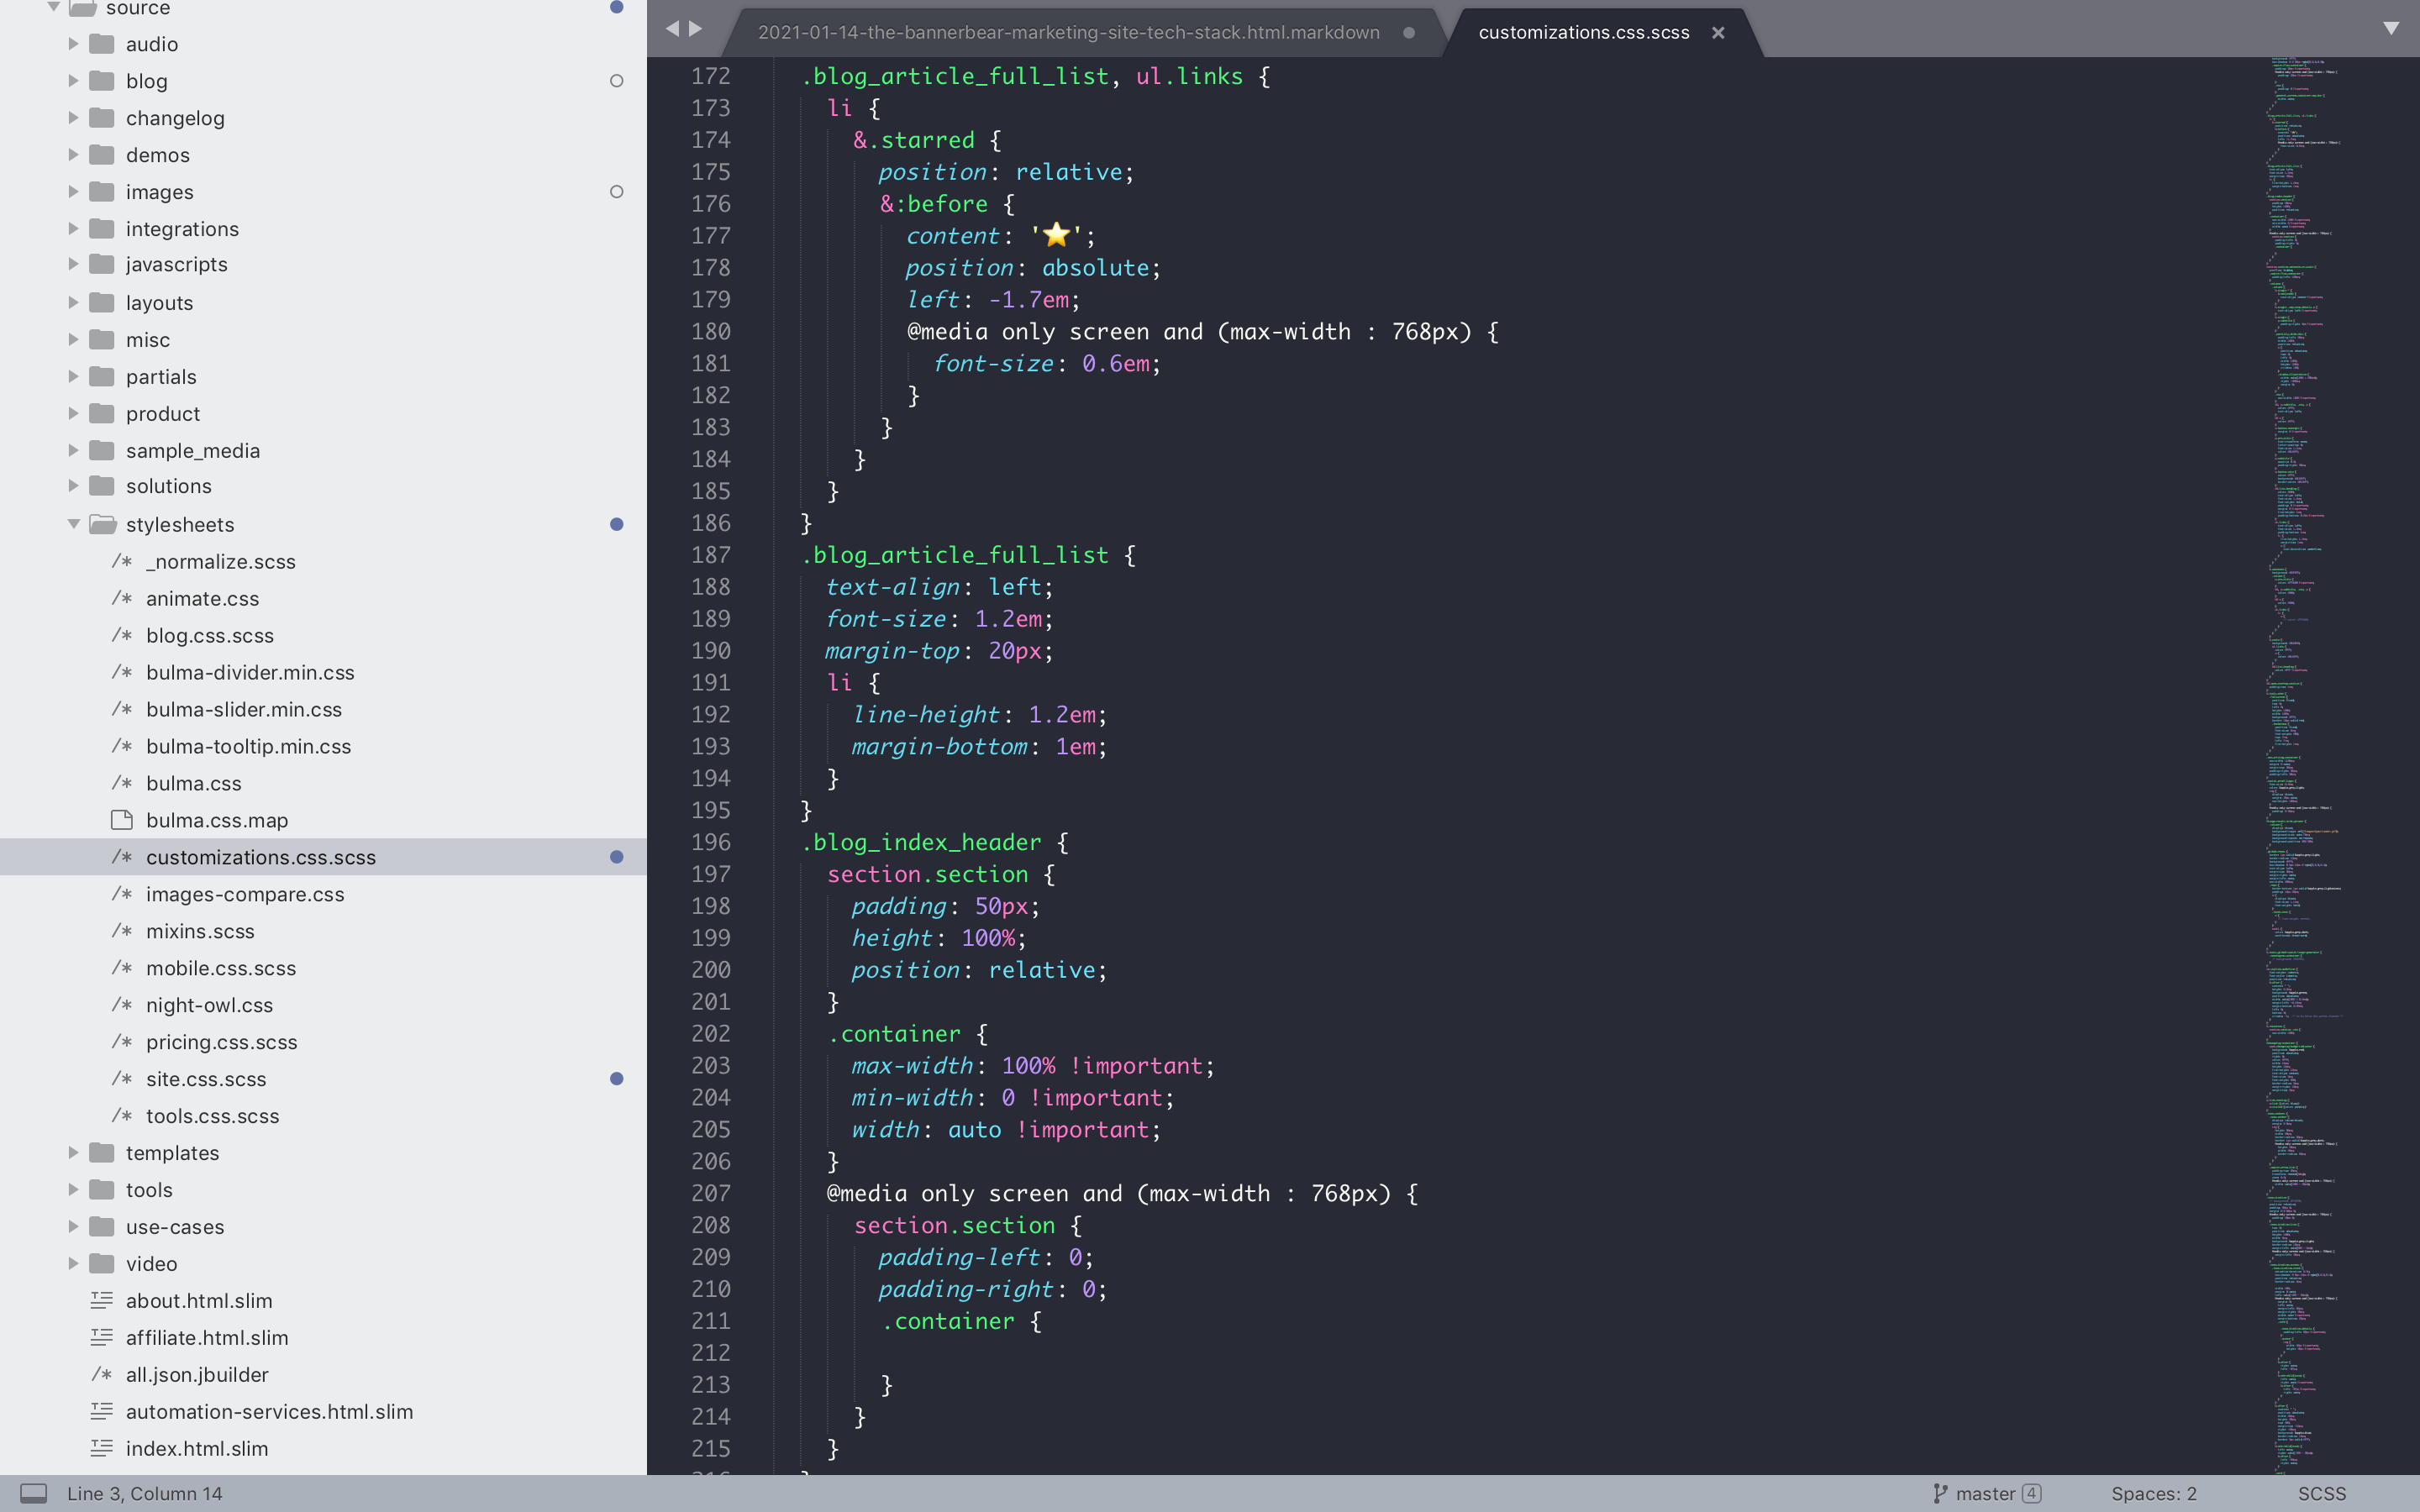Expand the blog folder
This screenshot has height=1512, width=2420.
(73, 81)
